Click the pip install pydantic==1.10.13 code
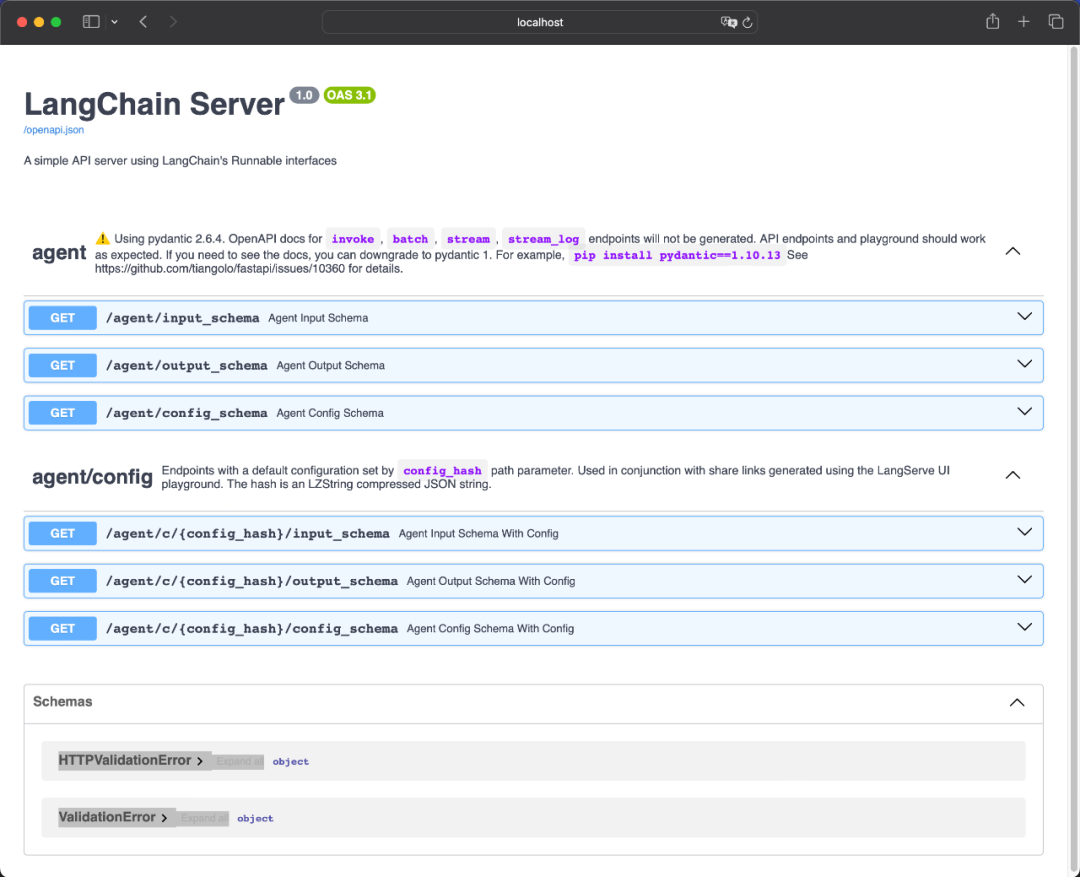 tap(677, 255)
